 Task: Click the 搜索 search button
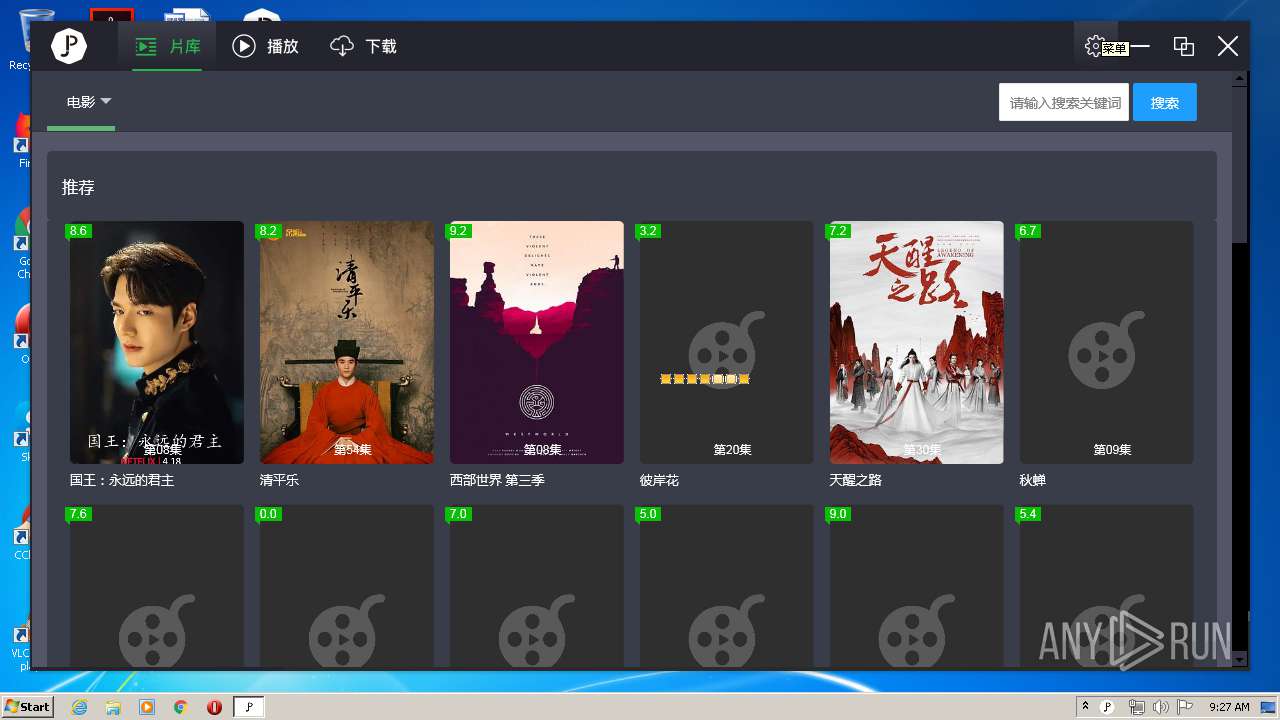(1165, 102)
